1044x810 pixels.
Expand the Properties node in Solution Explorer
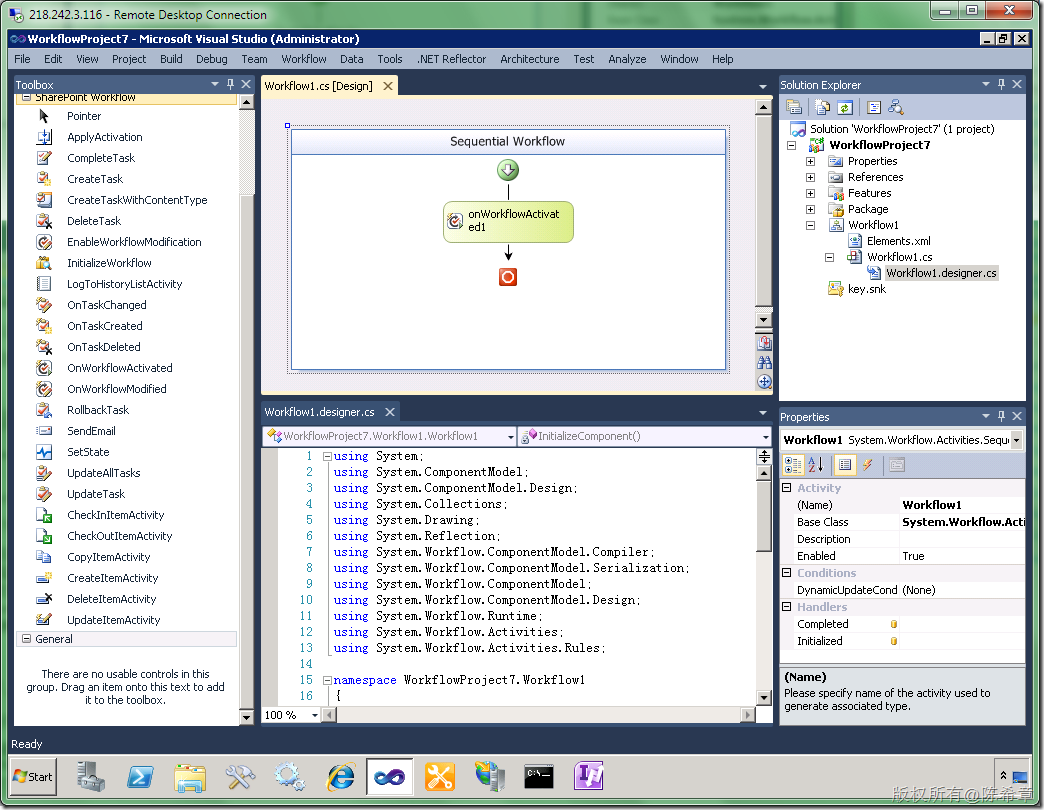(810, 161)
